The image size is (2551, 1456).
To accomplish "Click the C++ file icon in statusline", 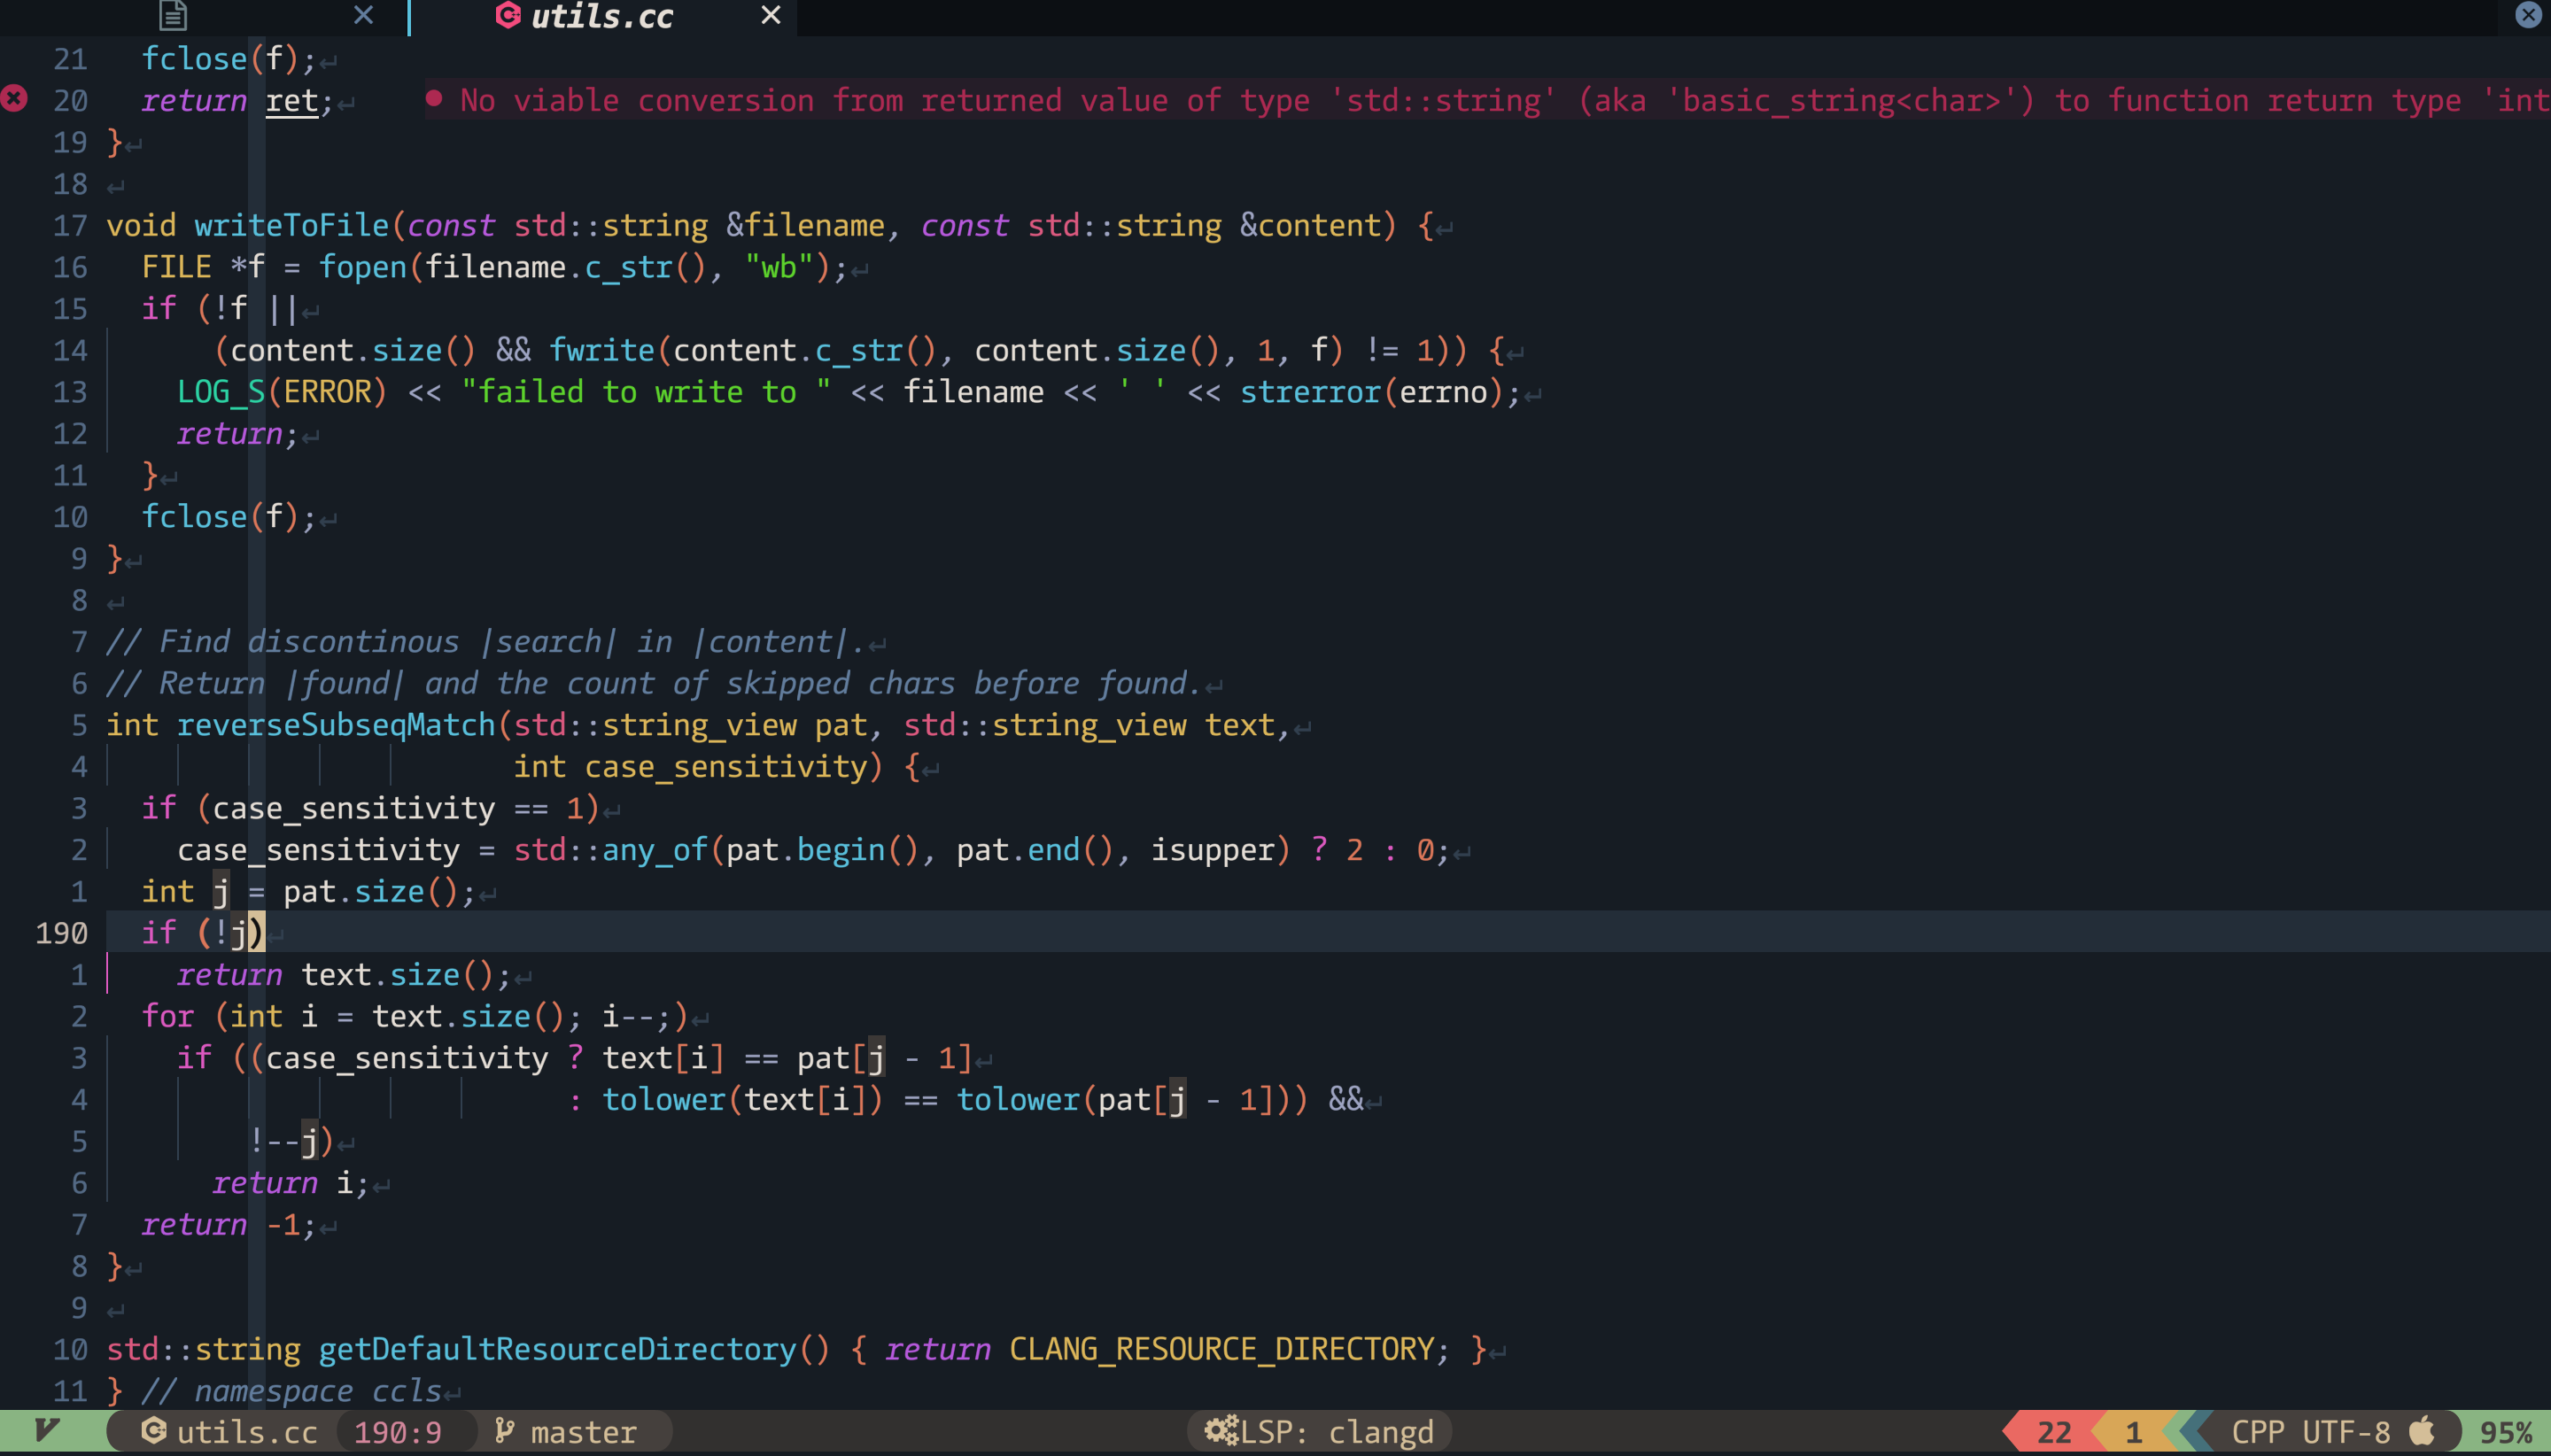I will [x=153, y=1431].
